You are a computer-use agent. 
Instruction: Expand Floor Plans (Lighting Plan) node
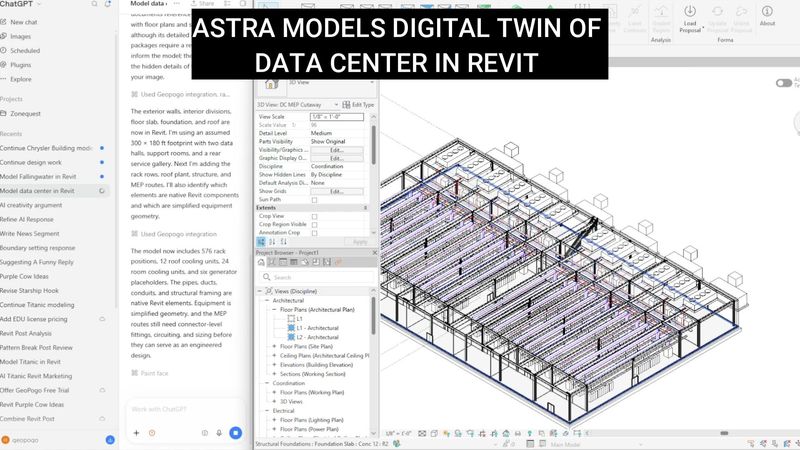(274, 420)
